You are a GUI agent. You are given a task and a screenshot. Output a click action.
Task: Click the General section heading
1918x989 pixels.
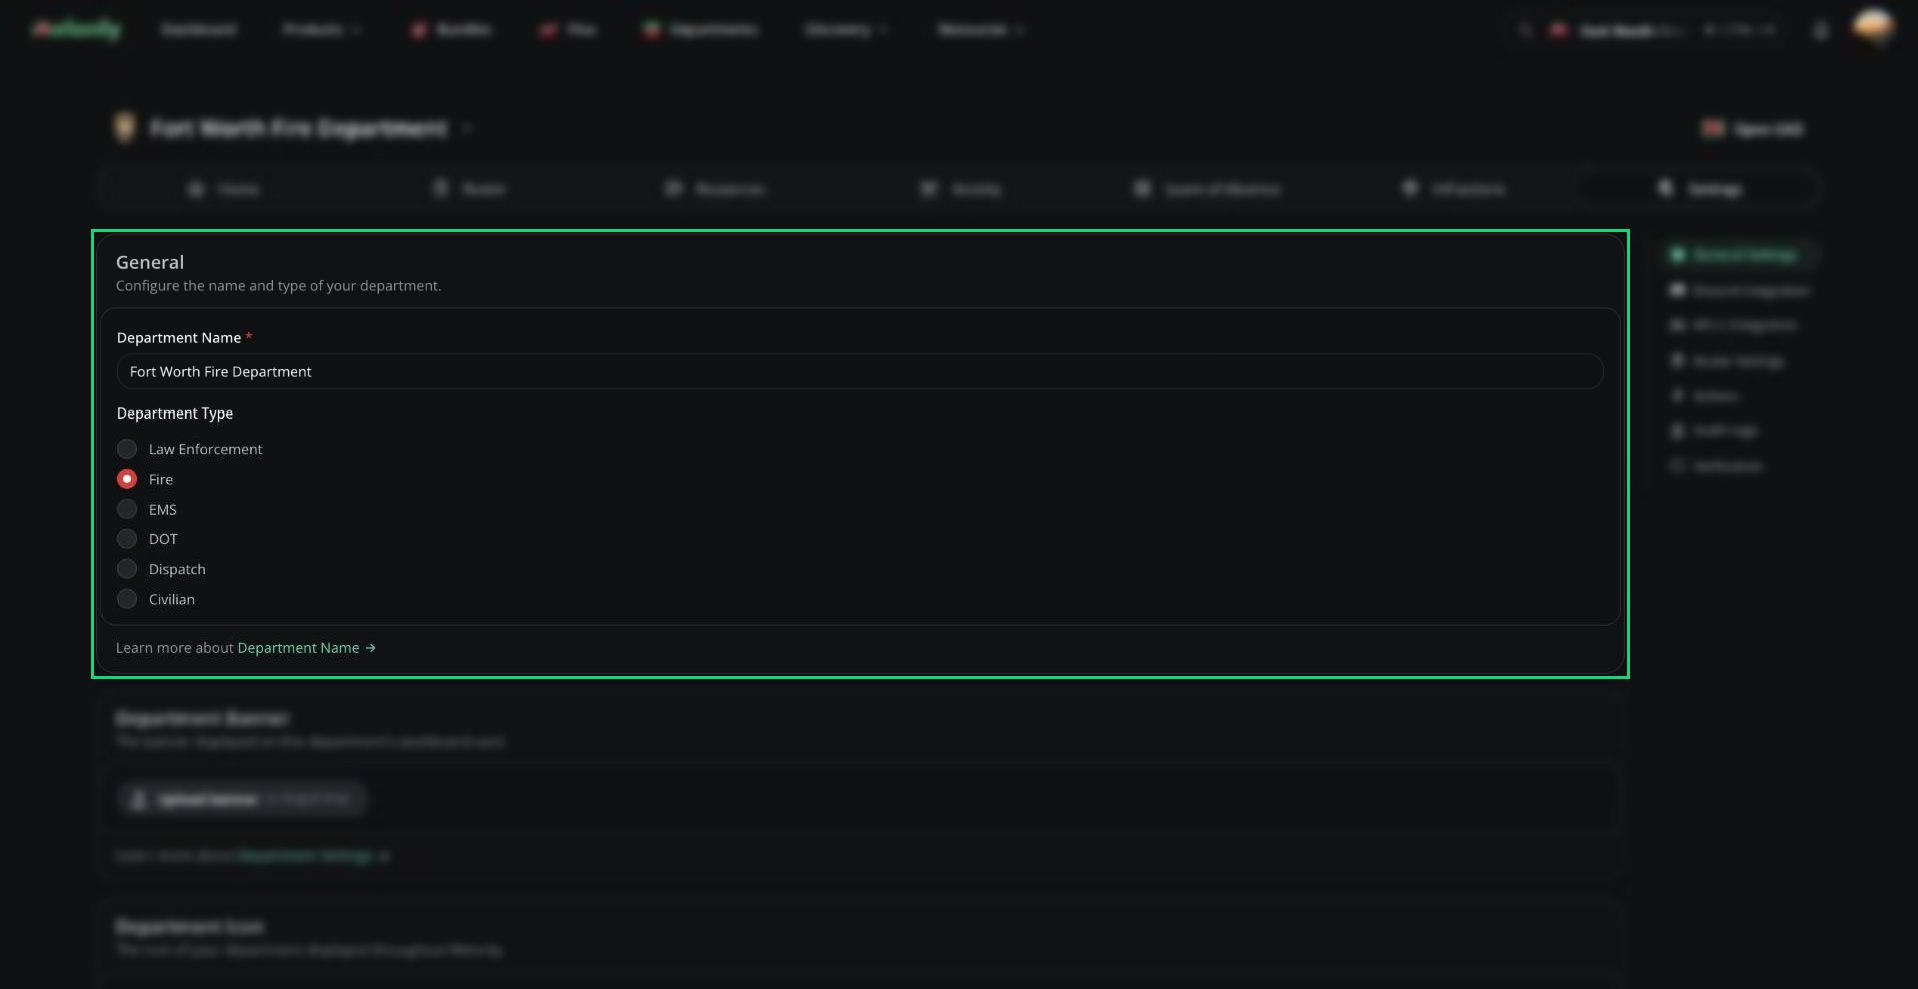coord(150,262)
